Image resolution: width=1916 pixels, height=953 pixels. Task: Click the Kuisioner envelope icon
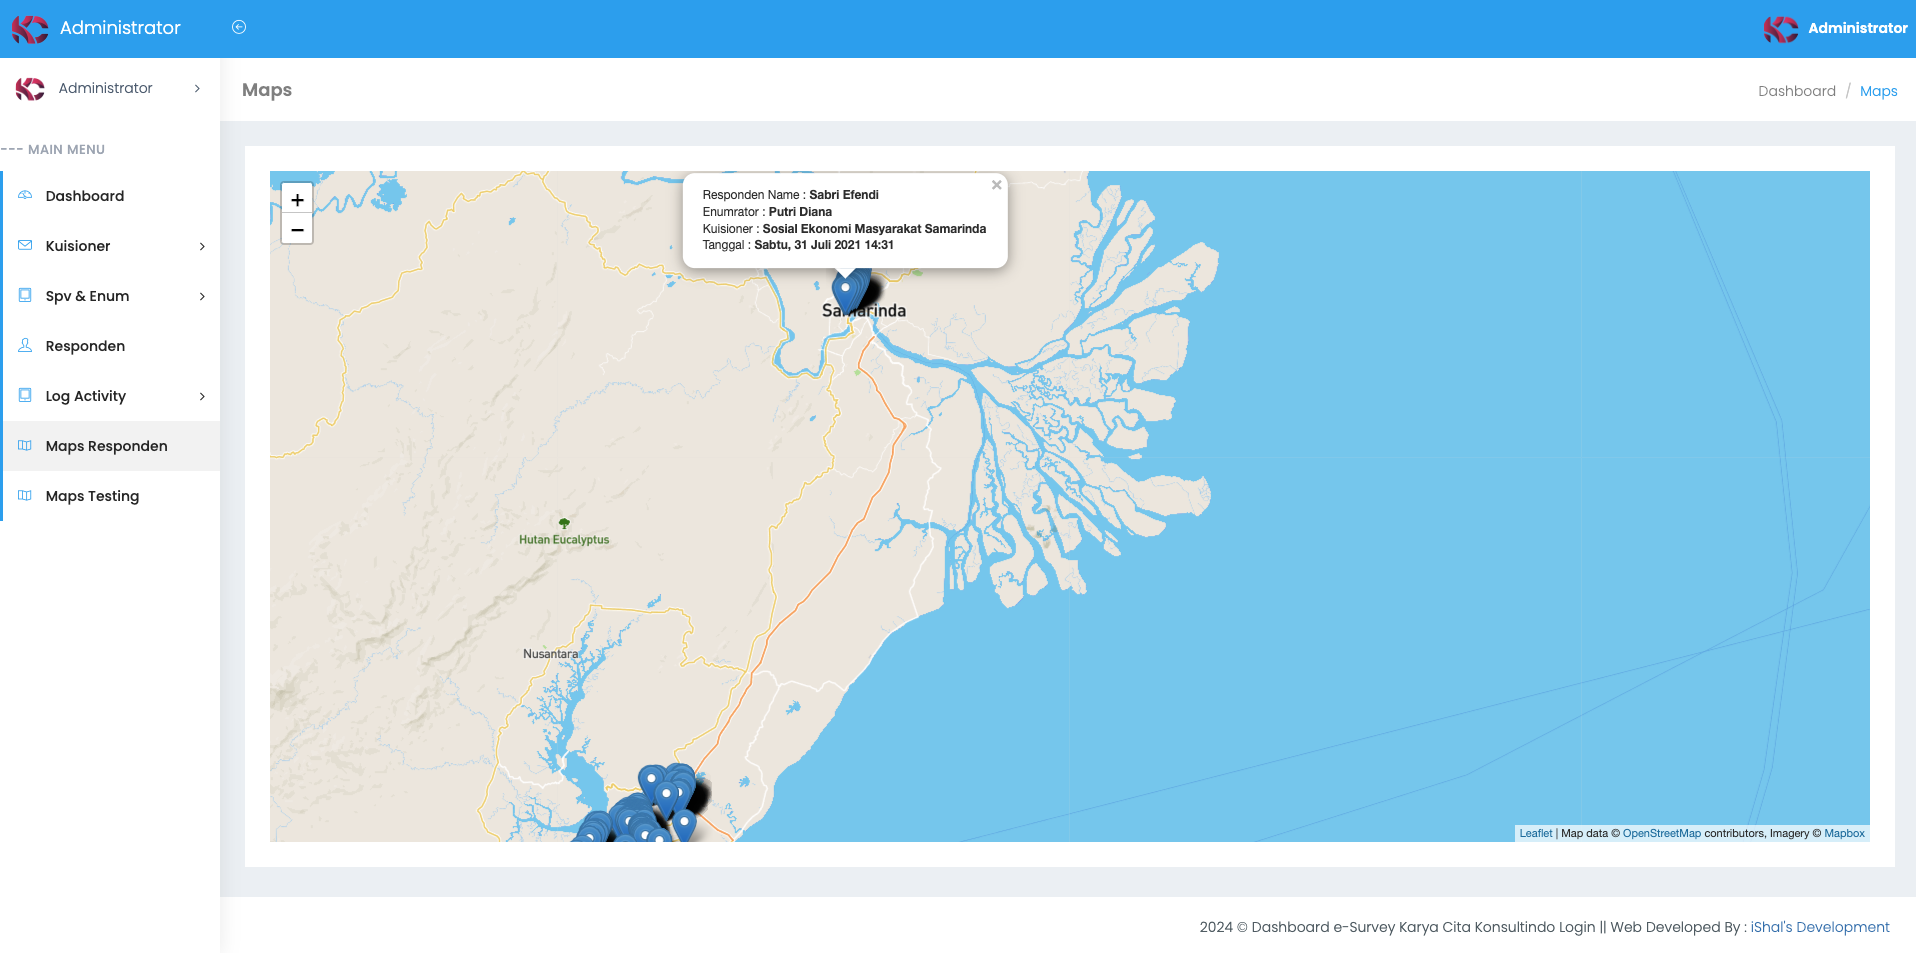coord(25,245)
